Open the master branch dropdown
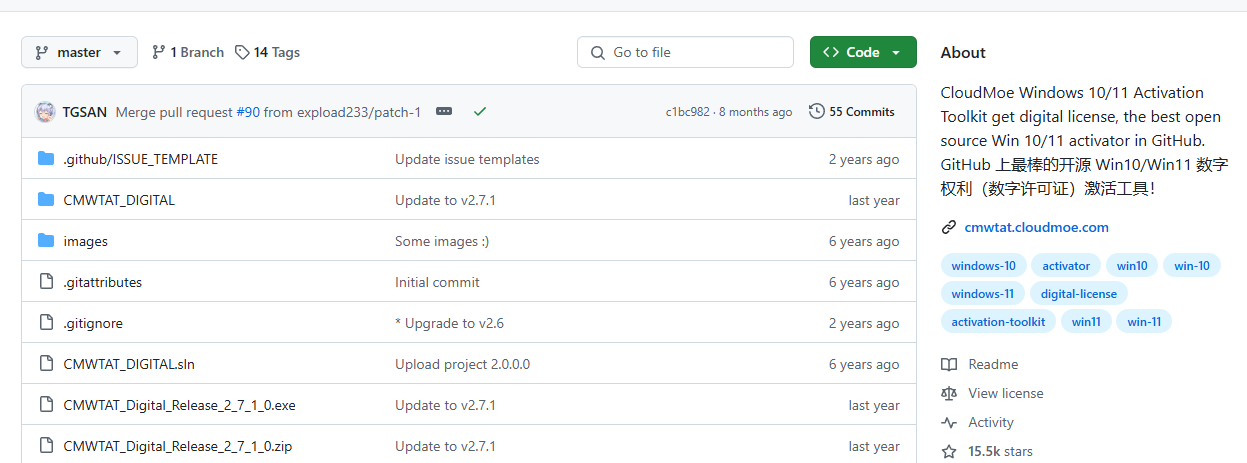1247x463 pixels. coord(79,52)
